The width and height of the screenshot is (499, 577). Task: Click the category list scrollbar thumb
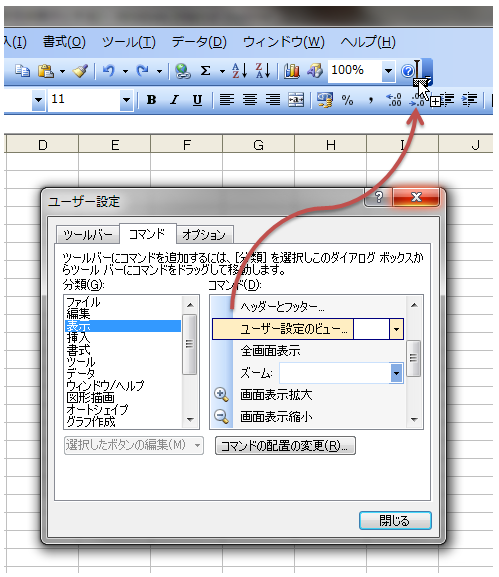coord(190,344)
